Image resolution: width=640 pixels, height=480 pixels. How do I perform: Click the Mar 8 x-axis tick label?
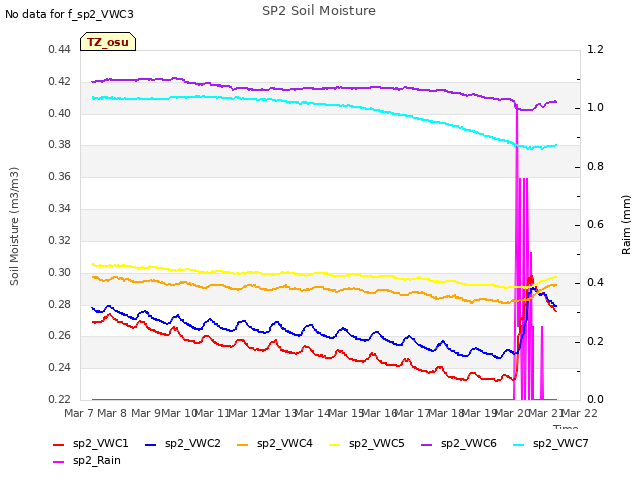point(112,413)
